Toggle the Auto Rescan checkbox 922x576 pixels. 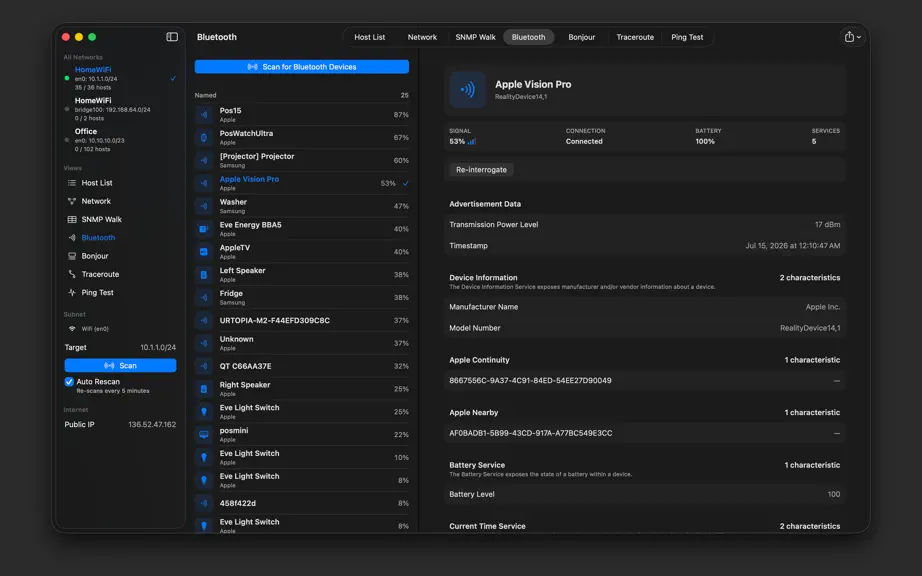tap(69, 382)
